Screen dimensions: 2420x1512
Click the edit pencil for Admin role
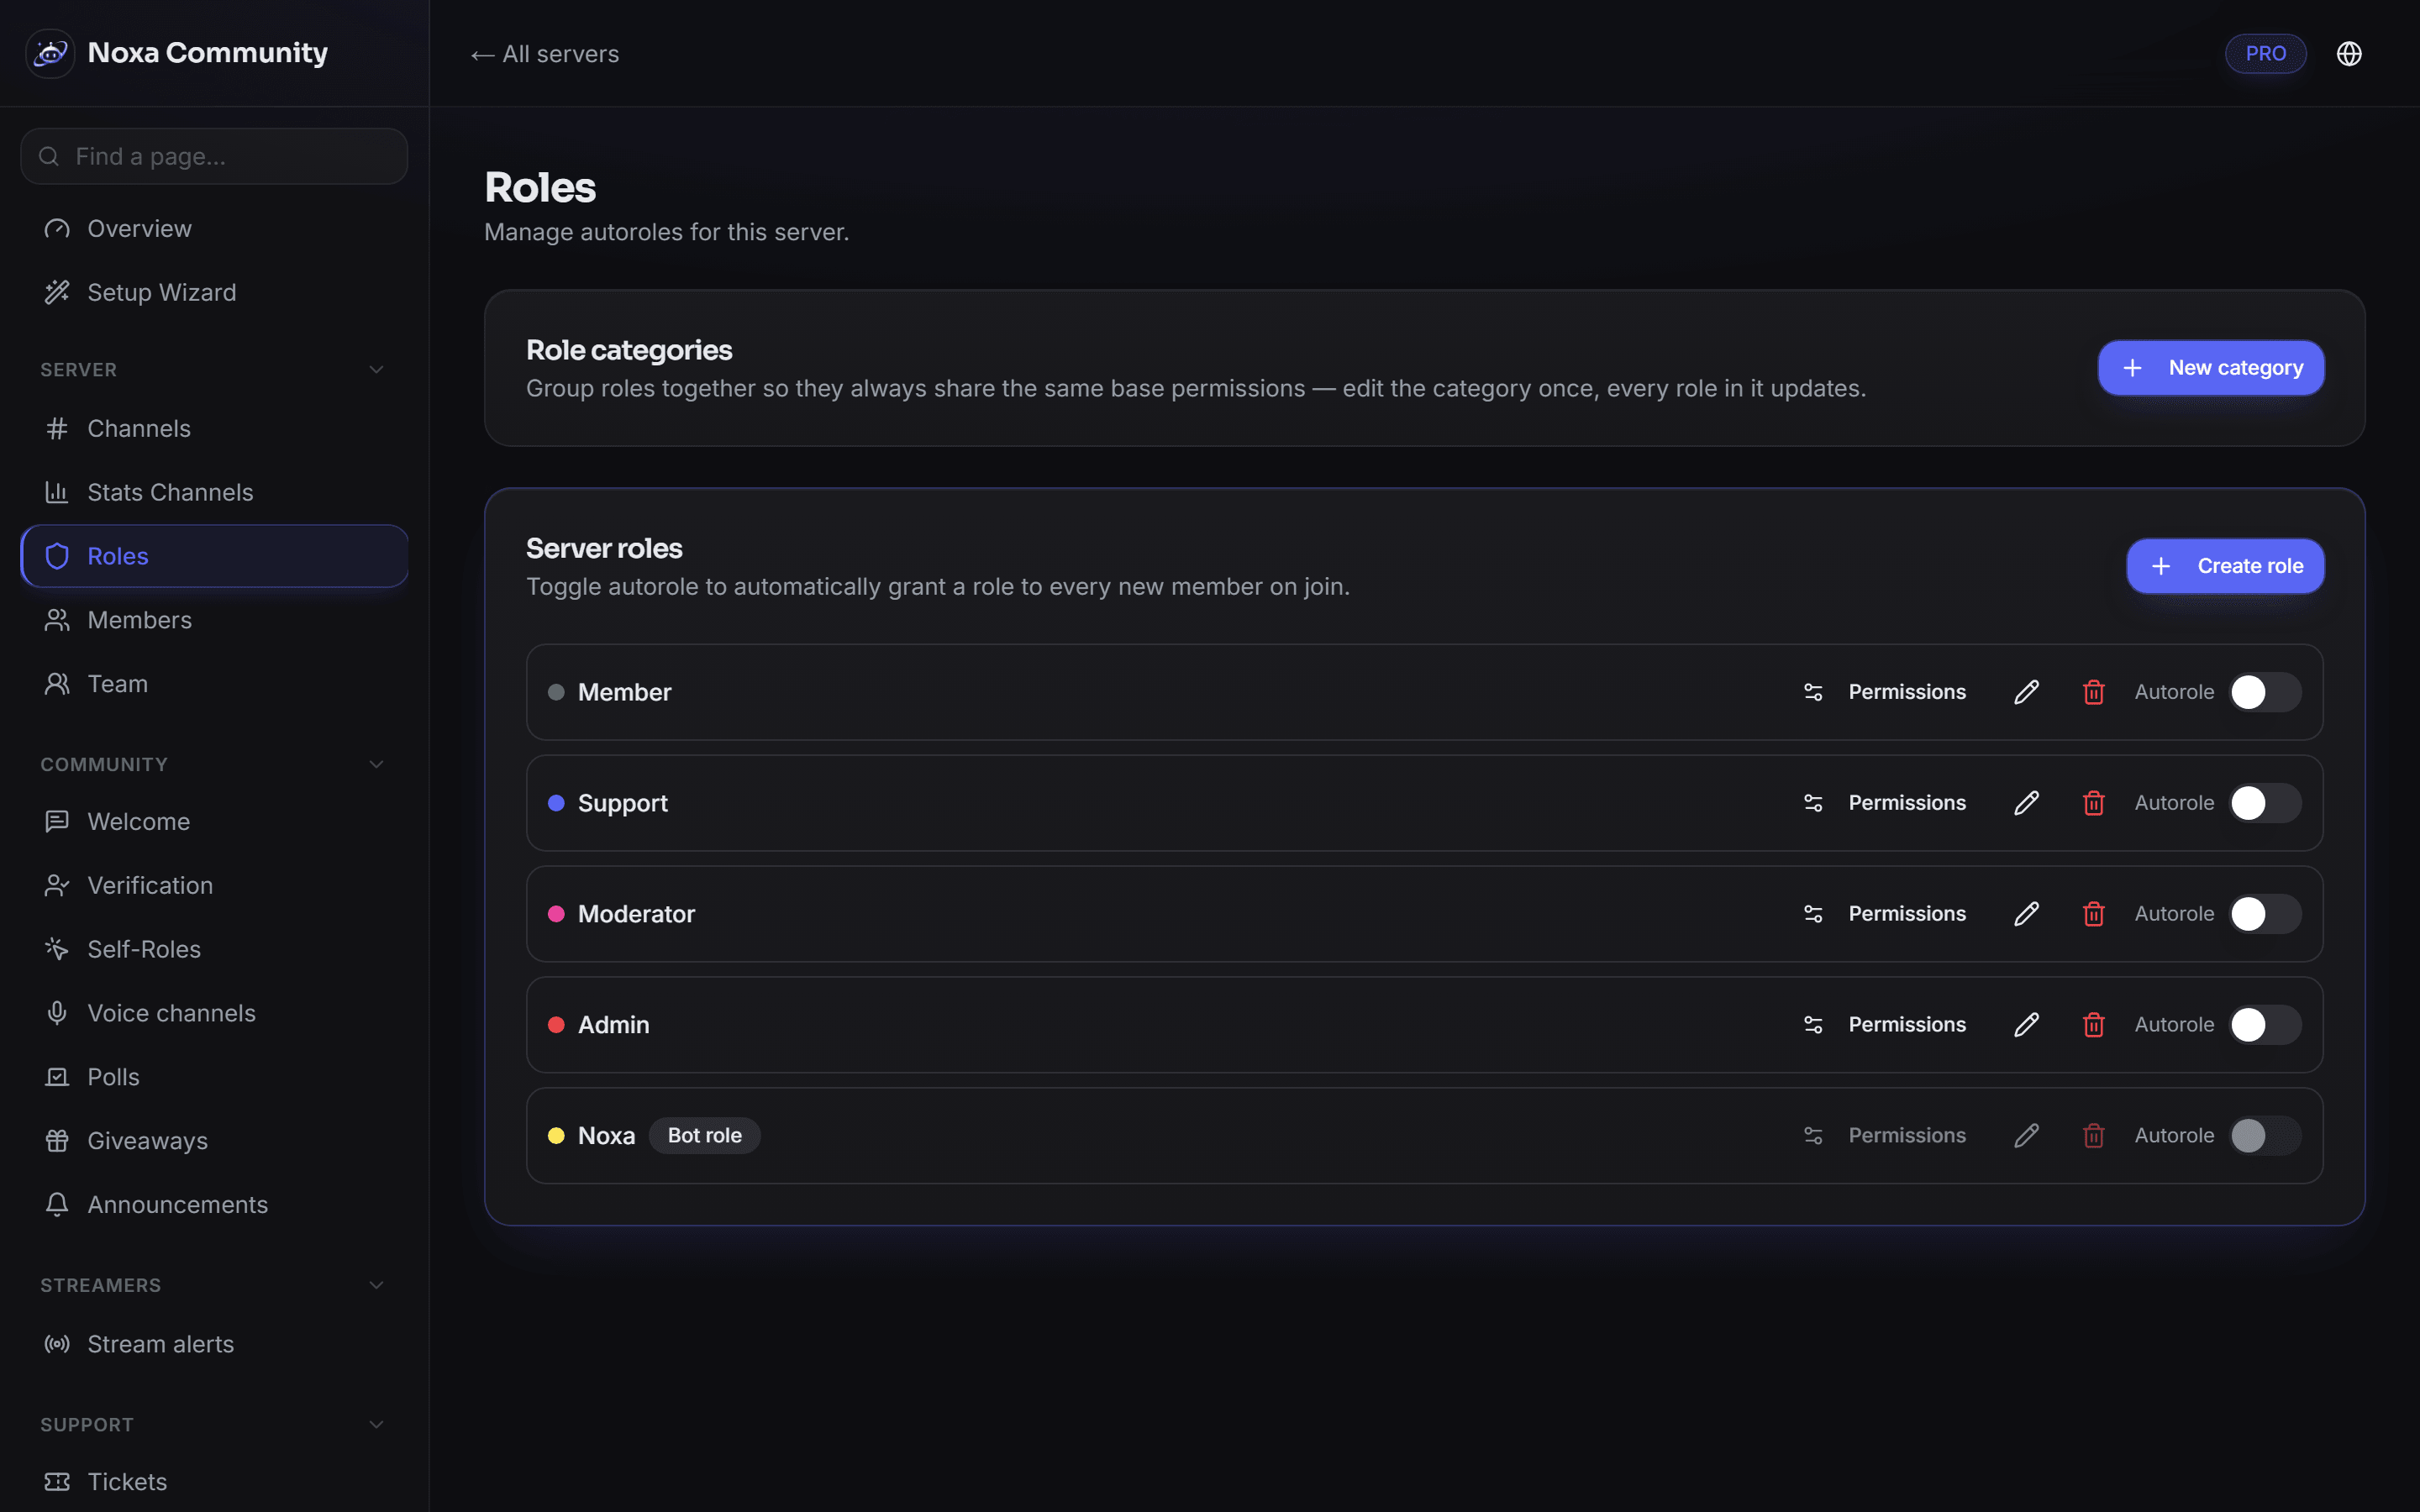[2026, 1025]
